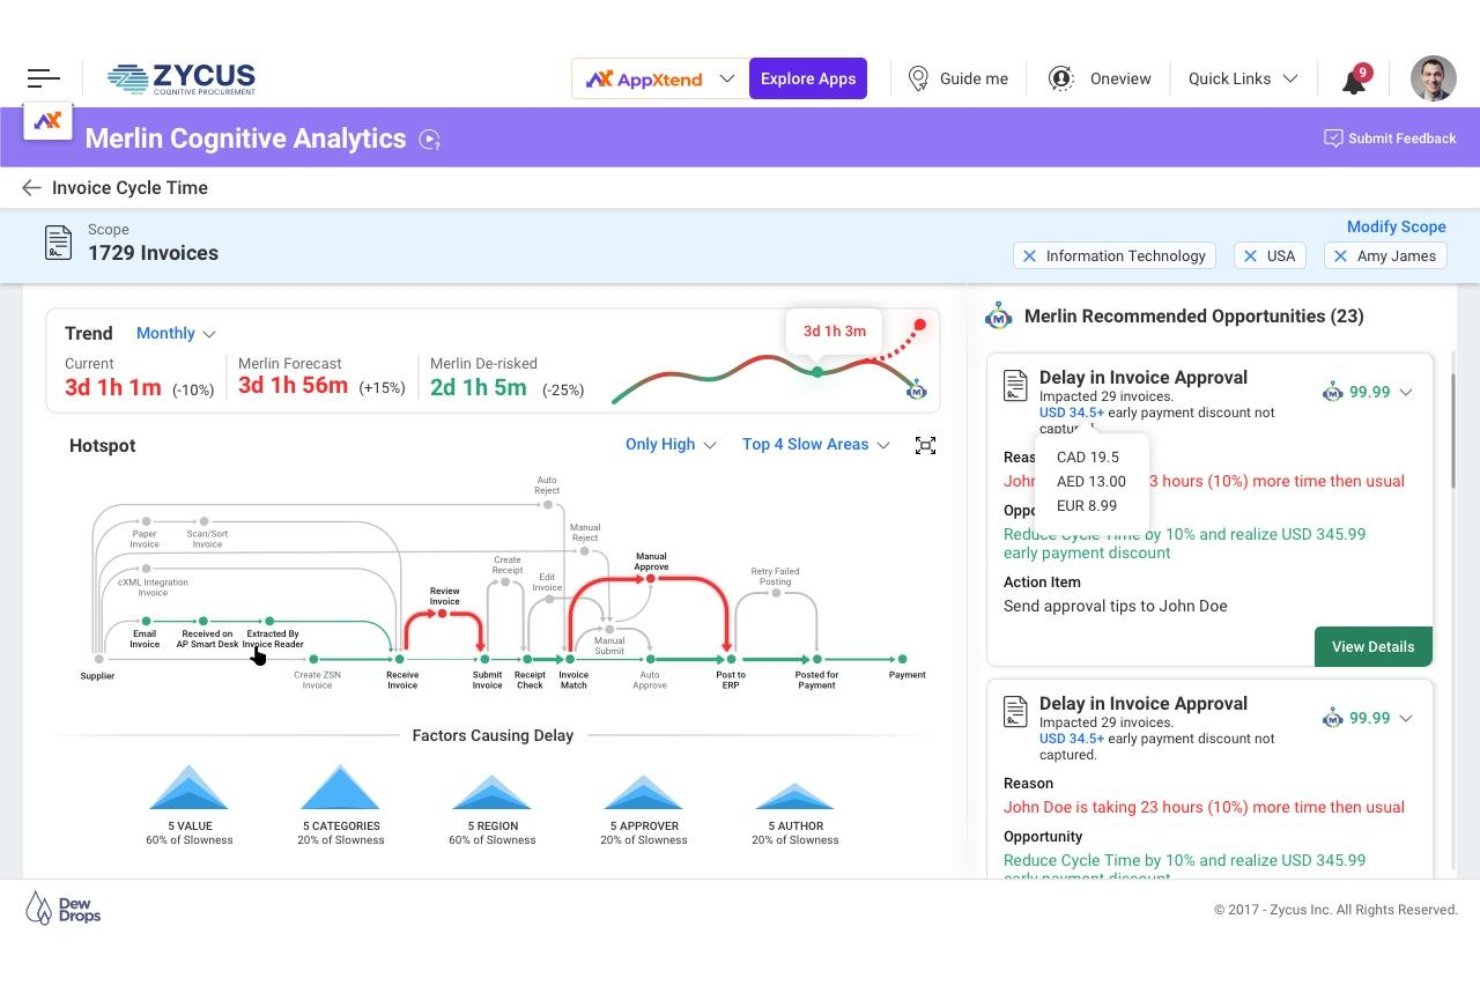Select the 5 VALUE delay factor triangle
Screen dimensions: 1480x987
(x=189, y=787)
